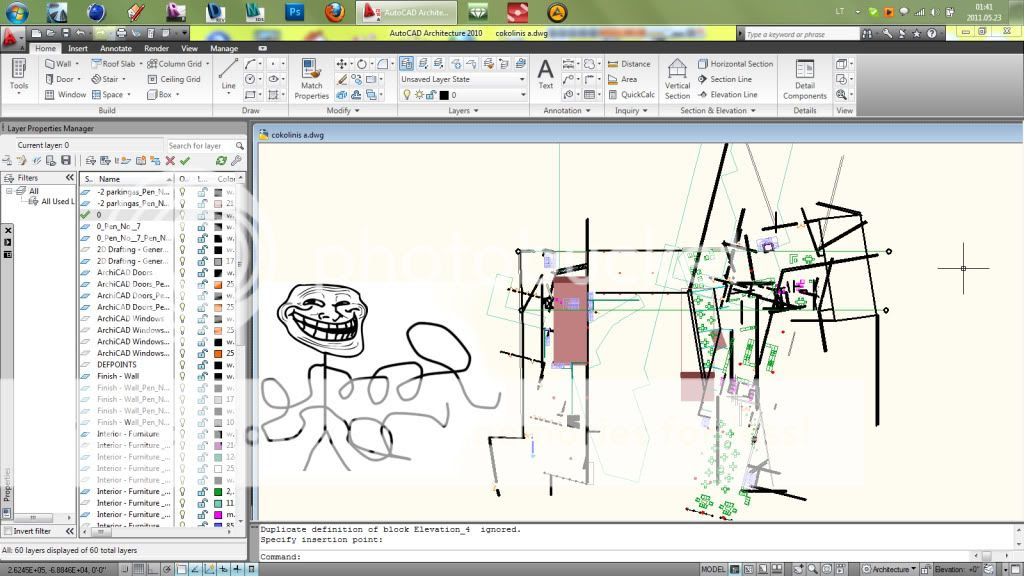
Task: Expand the Annotation panel
Action: [567, 110]
